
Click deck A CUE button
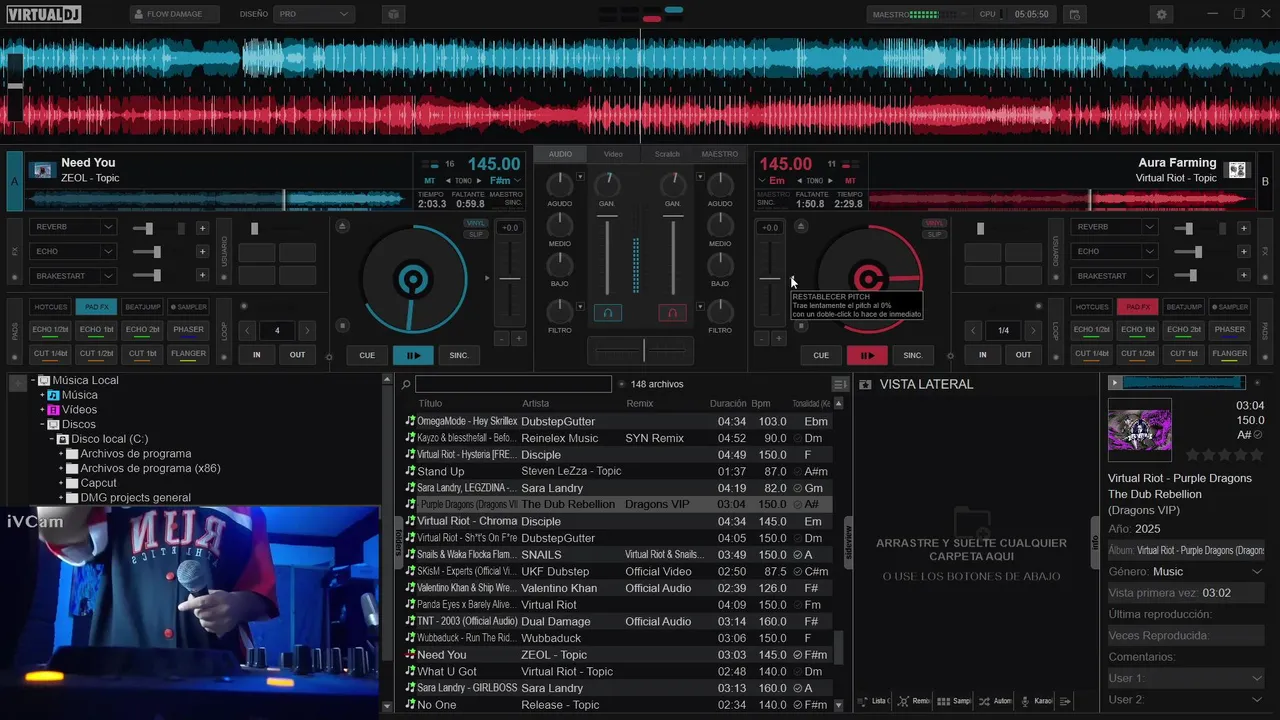click(367, 355)
